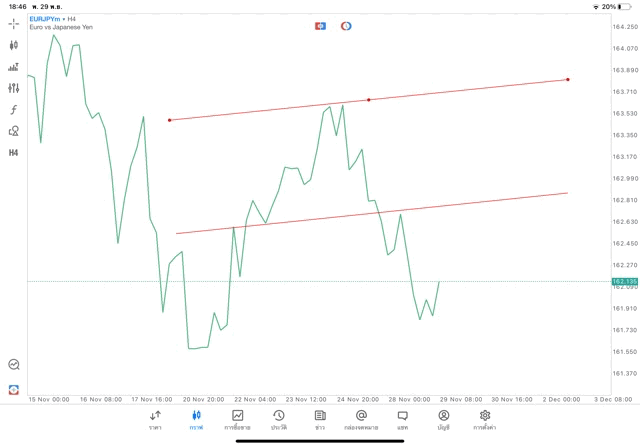Open chart settings sliders icon
Screen dimensions: 640x447
(13, 88)
